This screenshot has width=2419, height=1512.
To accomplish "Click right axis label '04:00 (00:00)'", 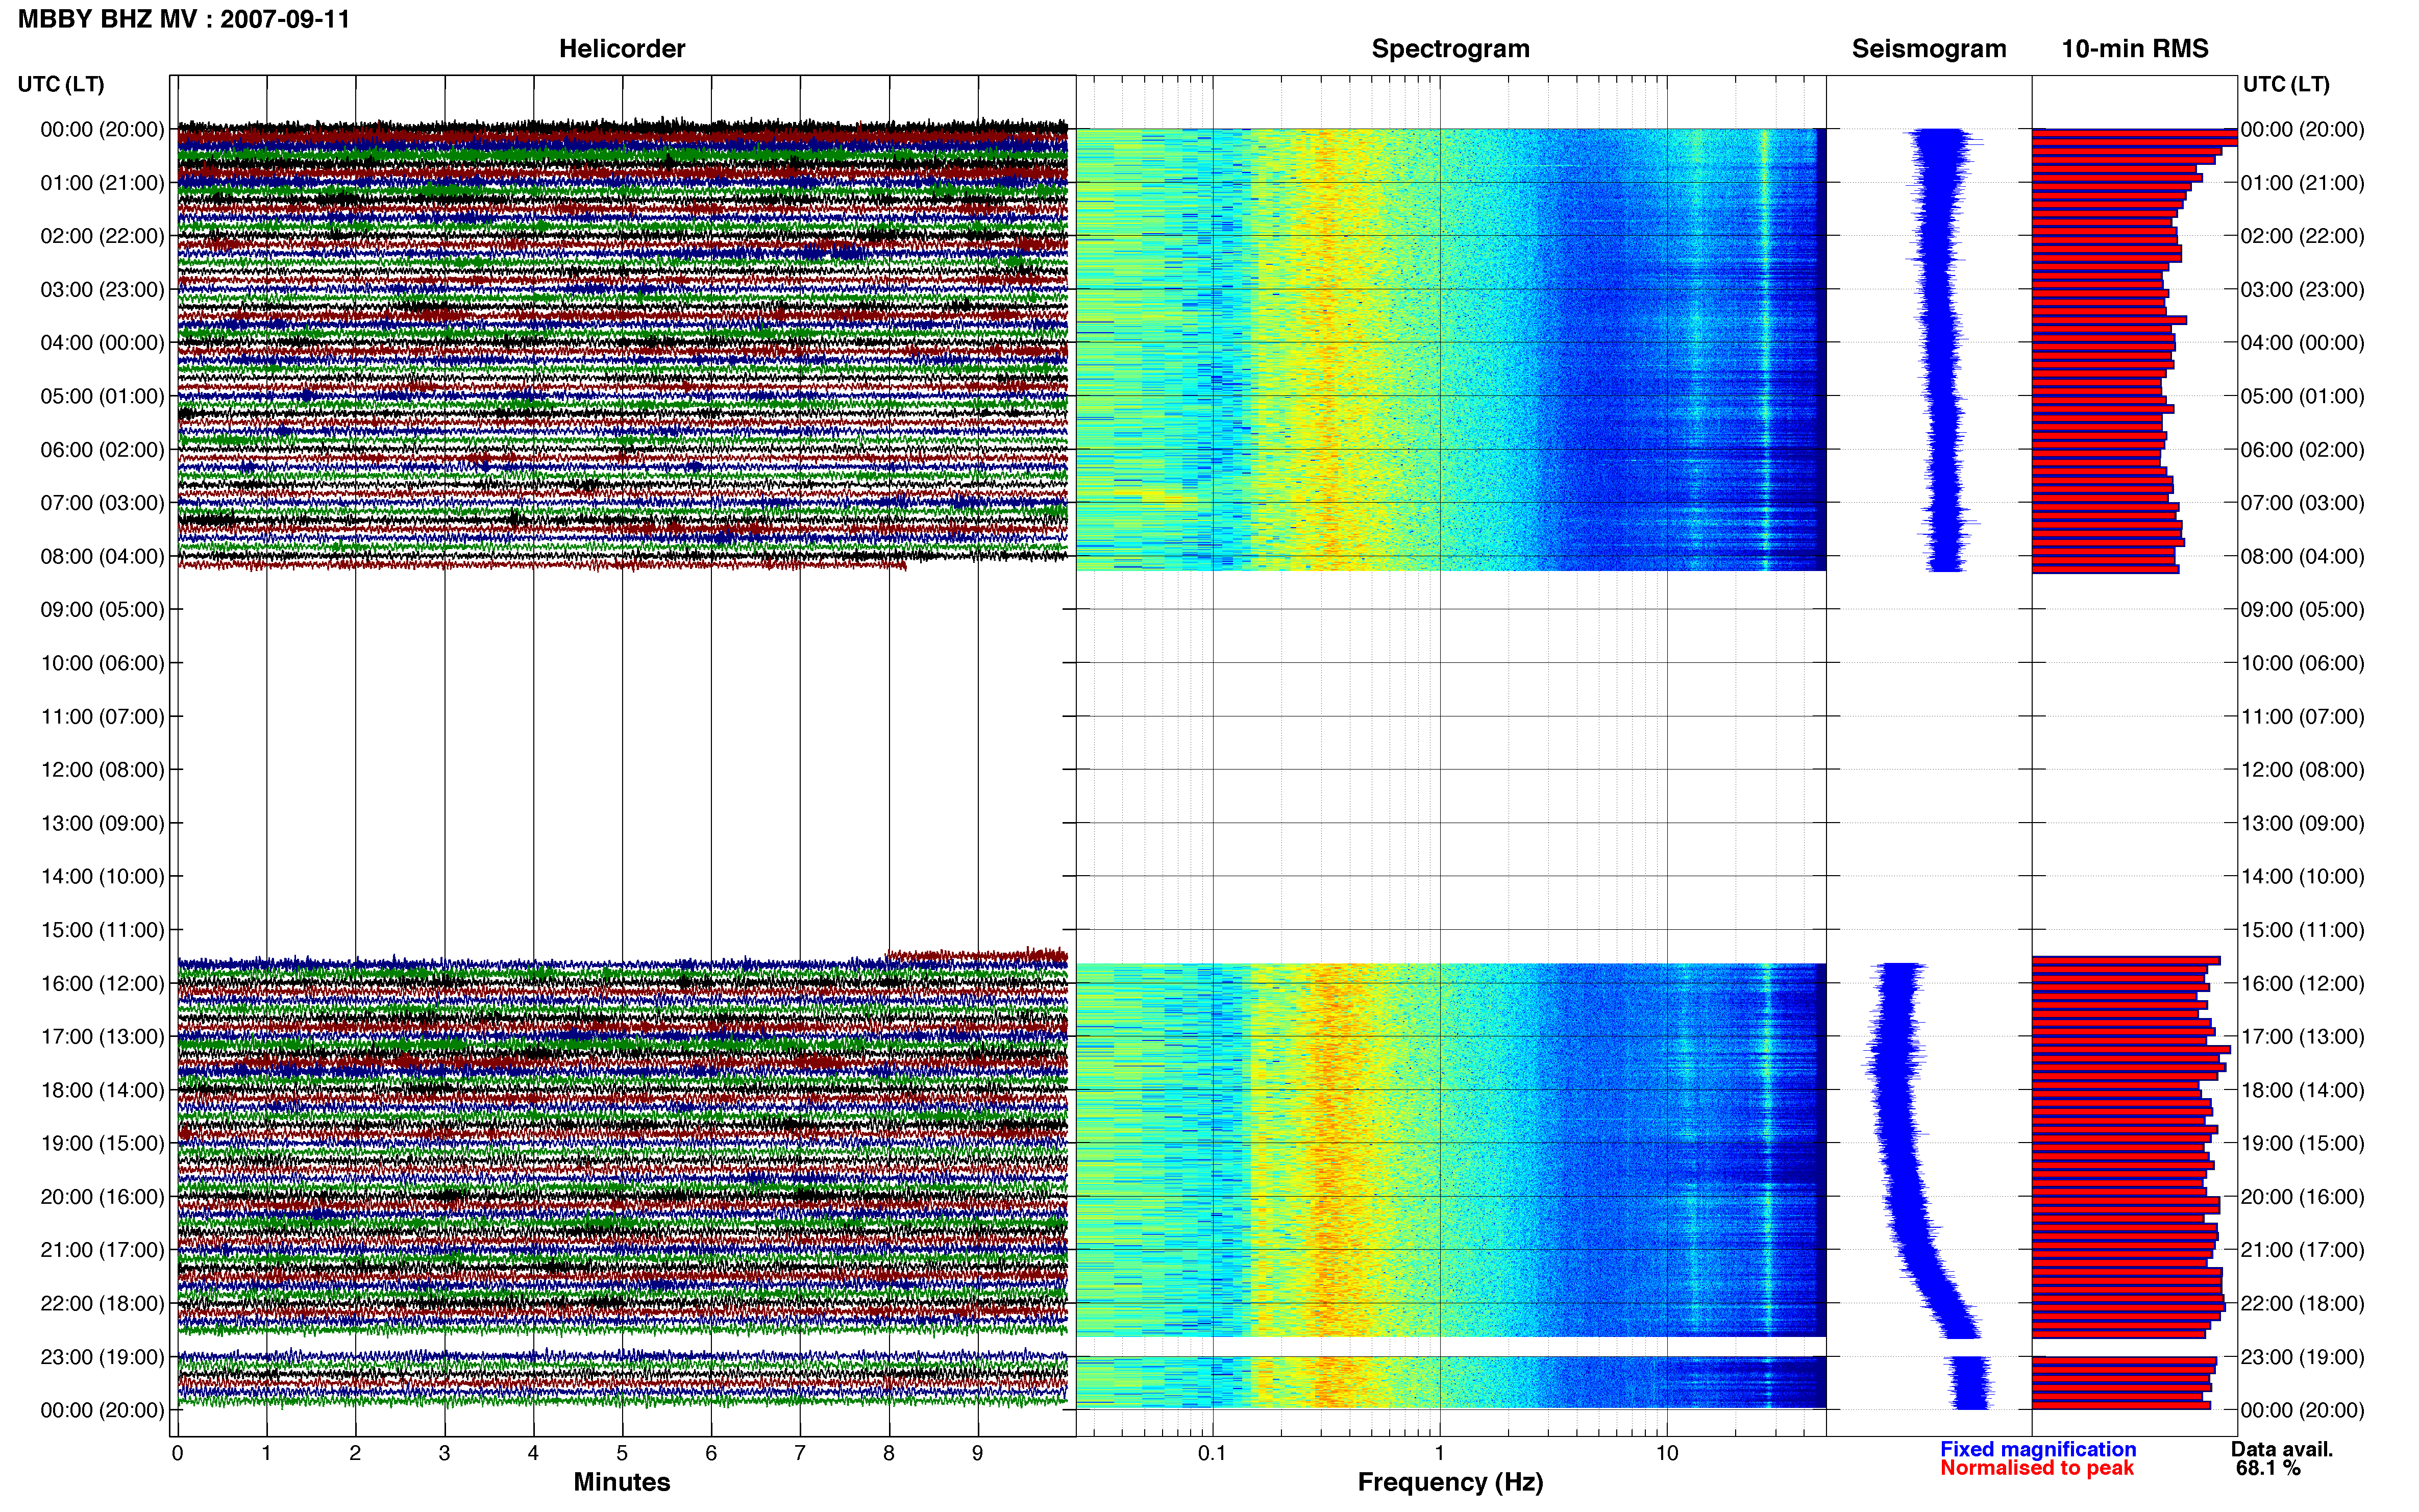I will tap(2302, 343).
